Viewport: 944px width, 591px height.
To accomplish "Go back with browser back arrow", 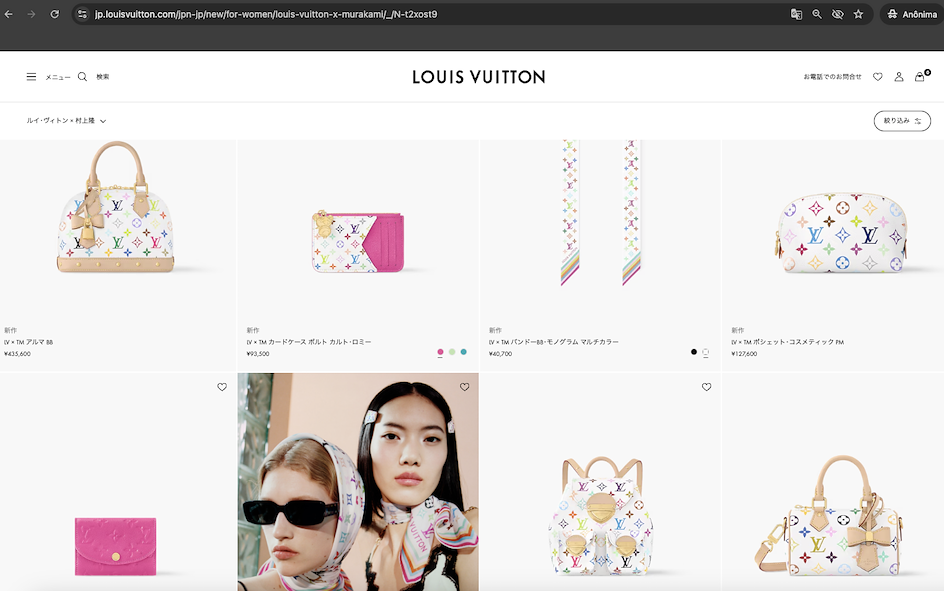I will [x=8, y=14].
